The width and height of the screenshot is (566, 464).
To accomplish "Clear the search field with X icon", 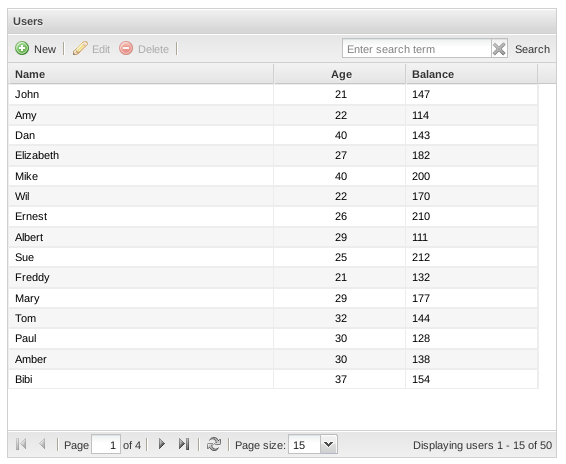I will (499, 49).
